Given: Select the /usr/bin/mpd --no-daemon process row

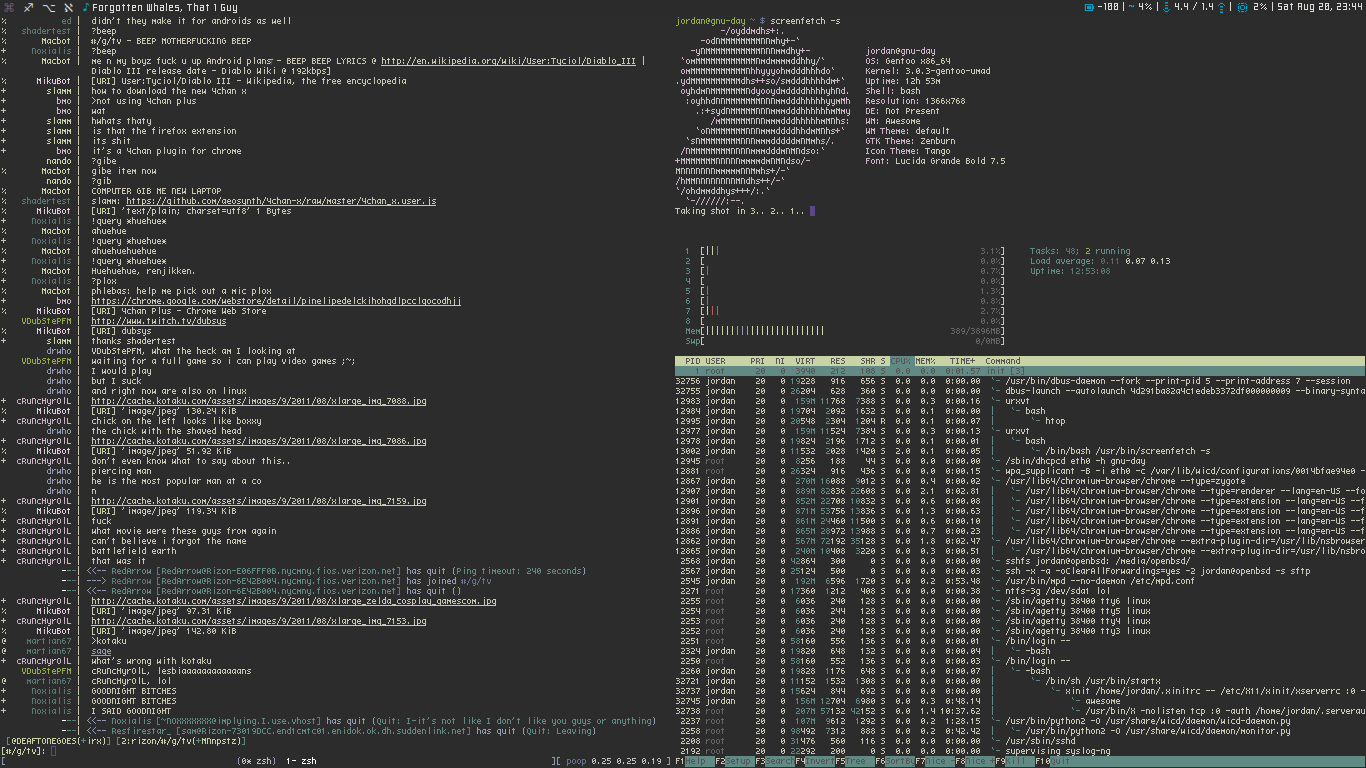Looking at the screenshot, I should (x=1020, y=581).
